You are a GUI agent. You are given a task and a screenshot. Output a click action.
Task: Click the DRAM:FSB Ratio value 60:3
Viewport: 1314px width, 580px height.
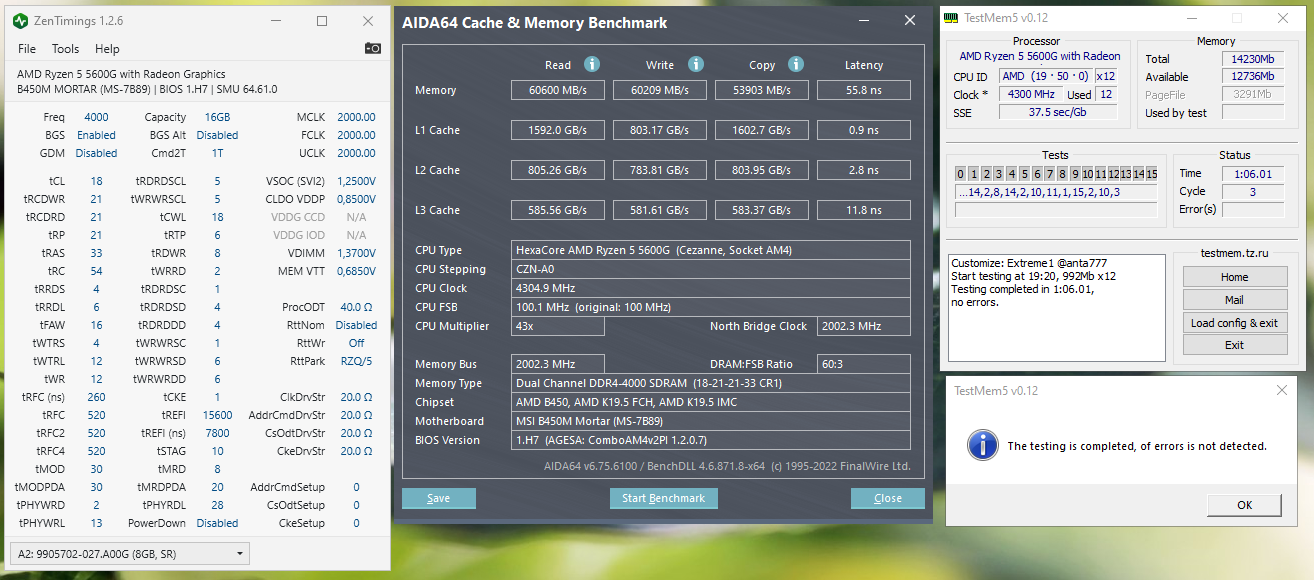point(864,364)
